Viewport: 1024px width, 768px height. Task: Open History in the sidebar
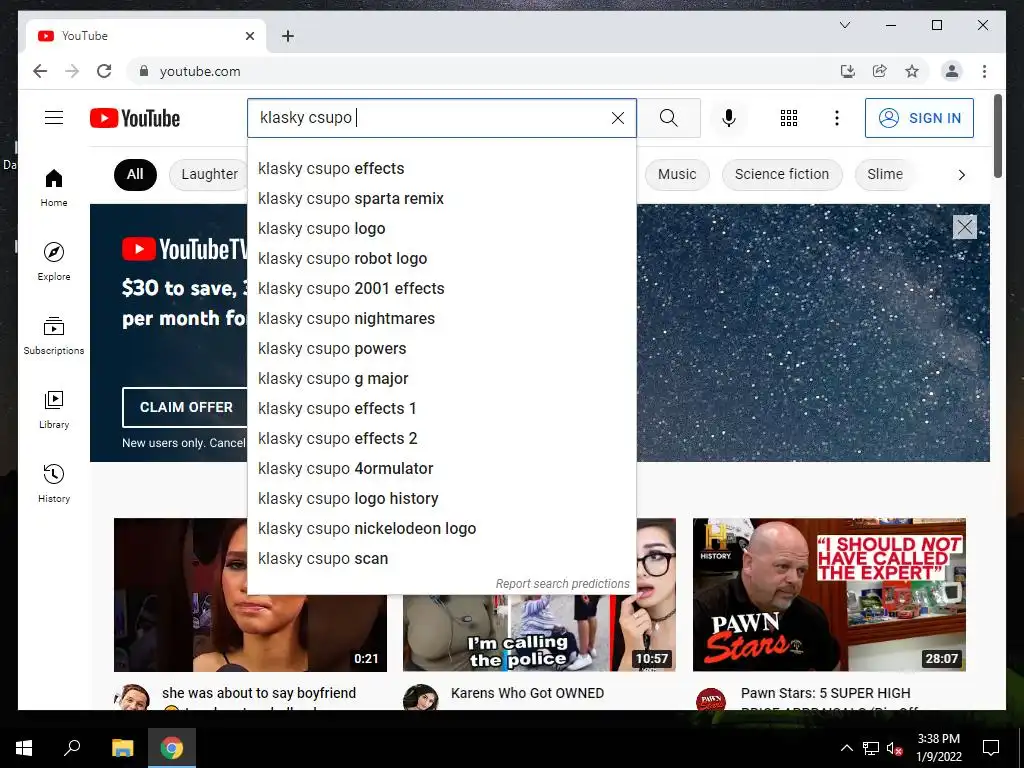point(54,483)
